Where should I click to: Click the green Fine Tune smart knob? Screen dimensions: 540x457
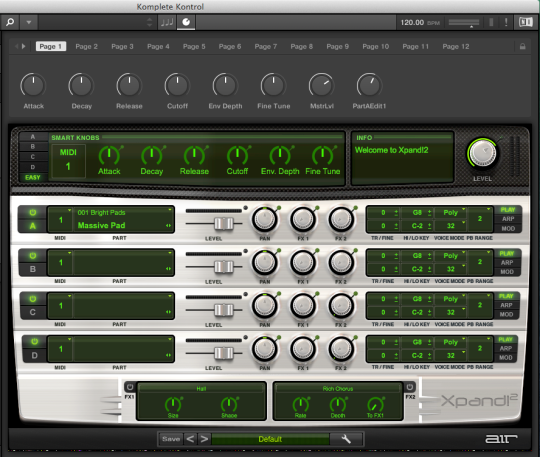322,155
